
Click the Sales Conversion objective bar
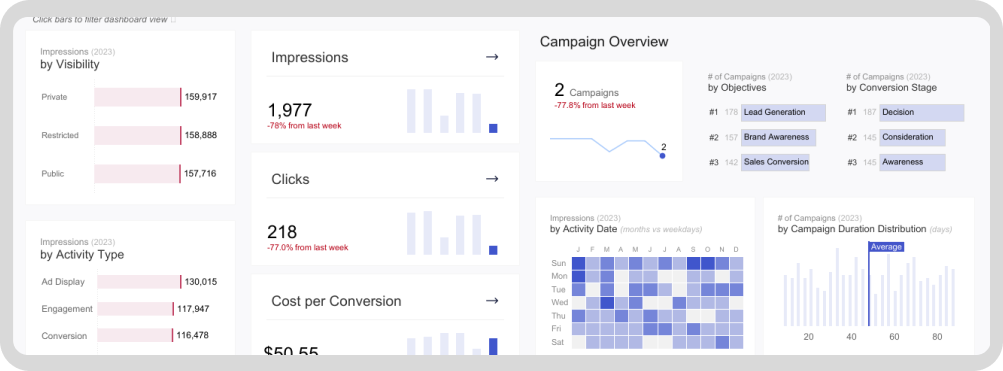click(775, 162)
